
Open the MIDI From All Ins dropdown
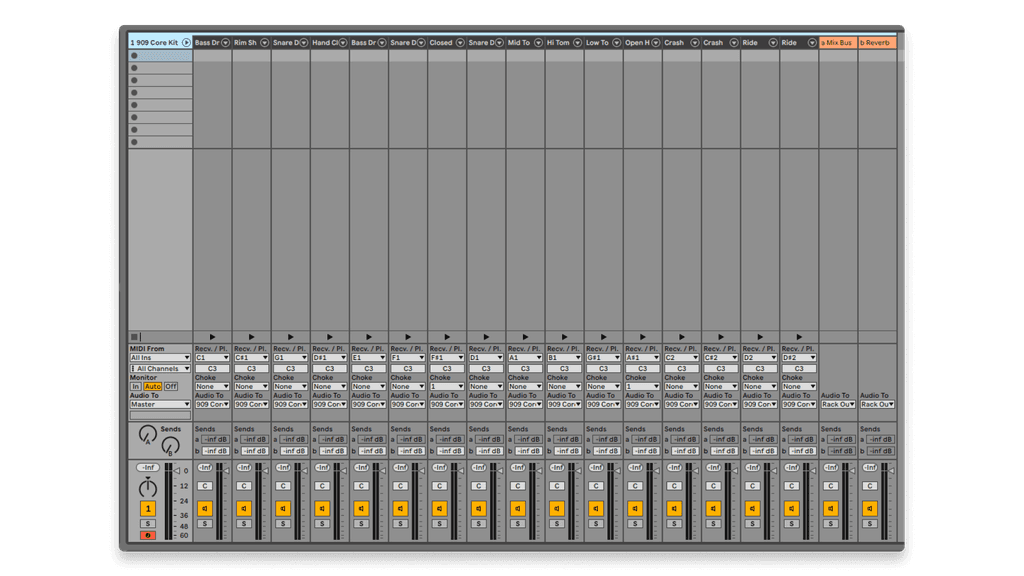coord(160,358)
